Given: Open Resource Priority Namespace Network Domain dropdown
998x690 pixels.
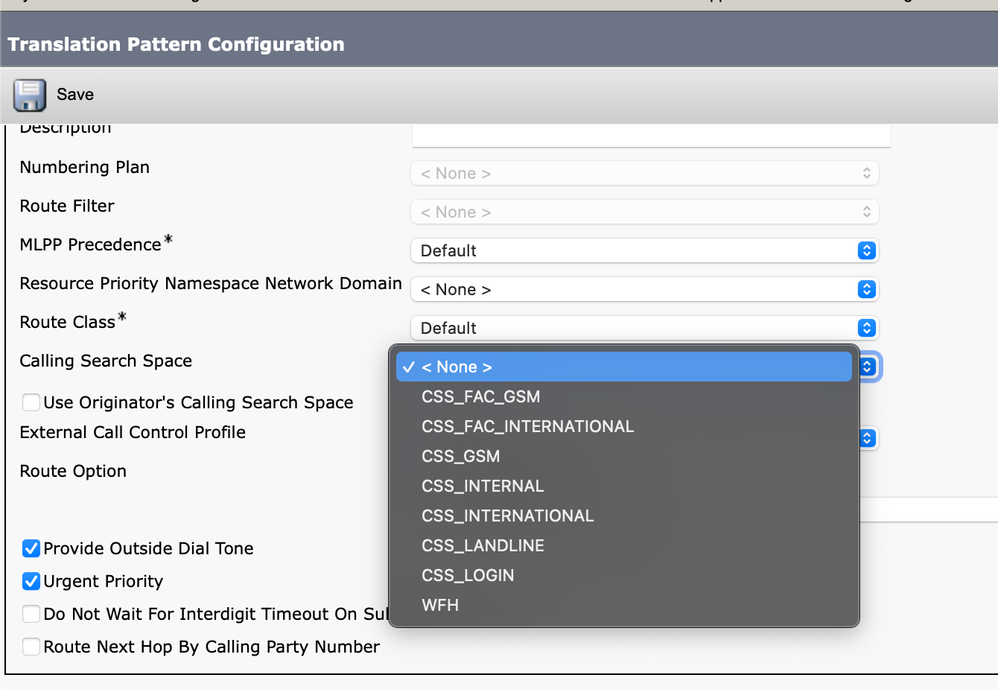Looking at the screenshot, I should coord(645,290).
